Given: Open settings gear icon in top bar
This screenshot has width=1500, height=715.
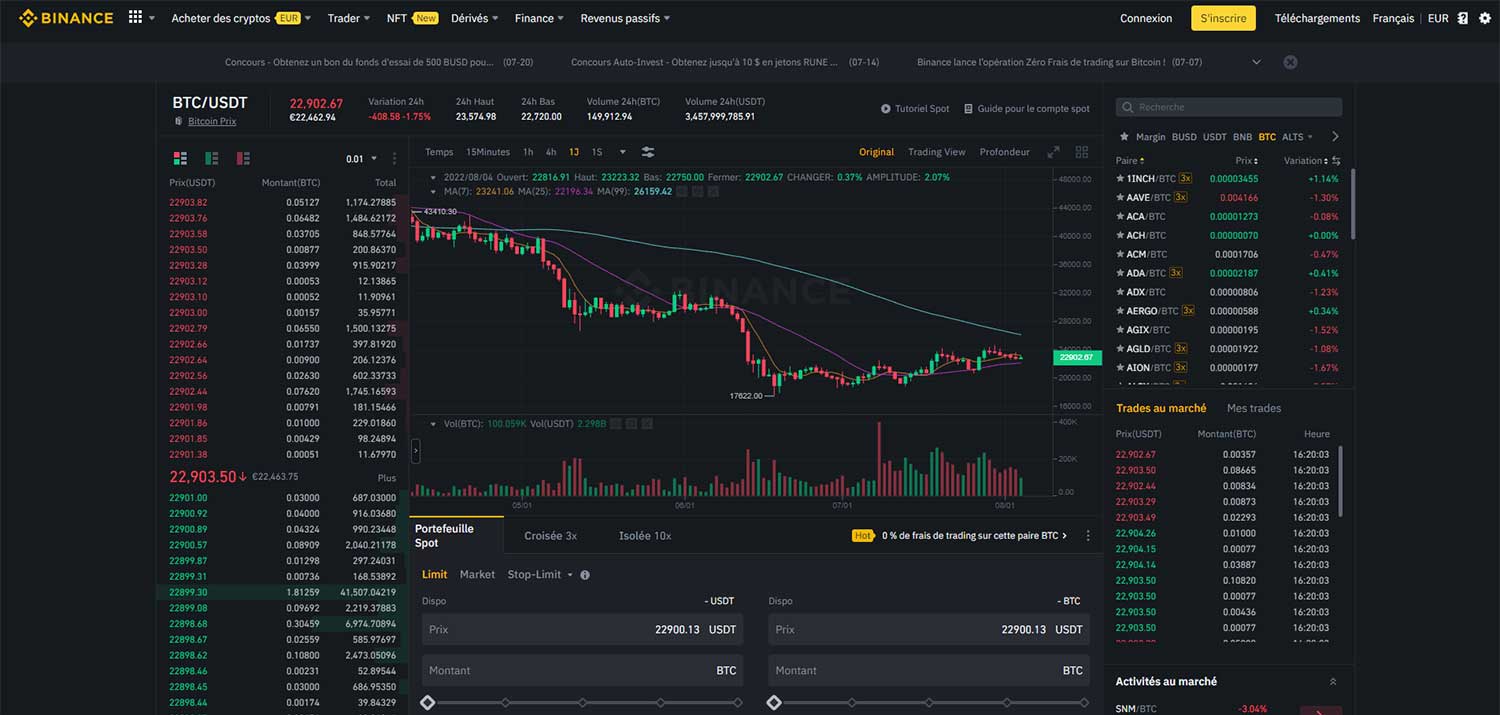Looking at the screenshot, I should [1484, 18].
